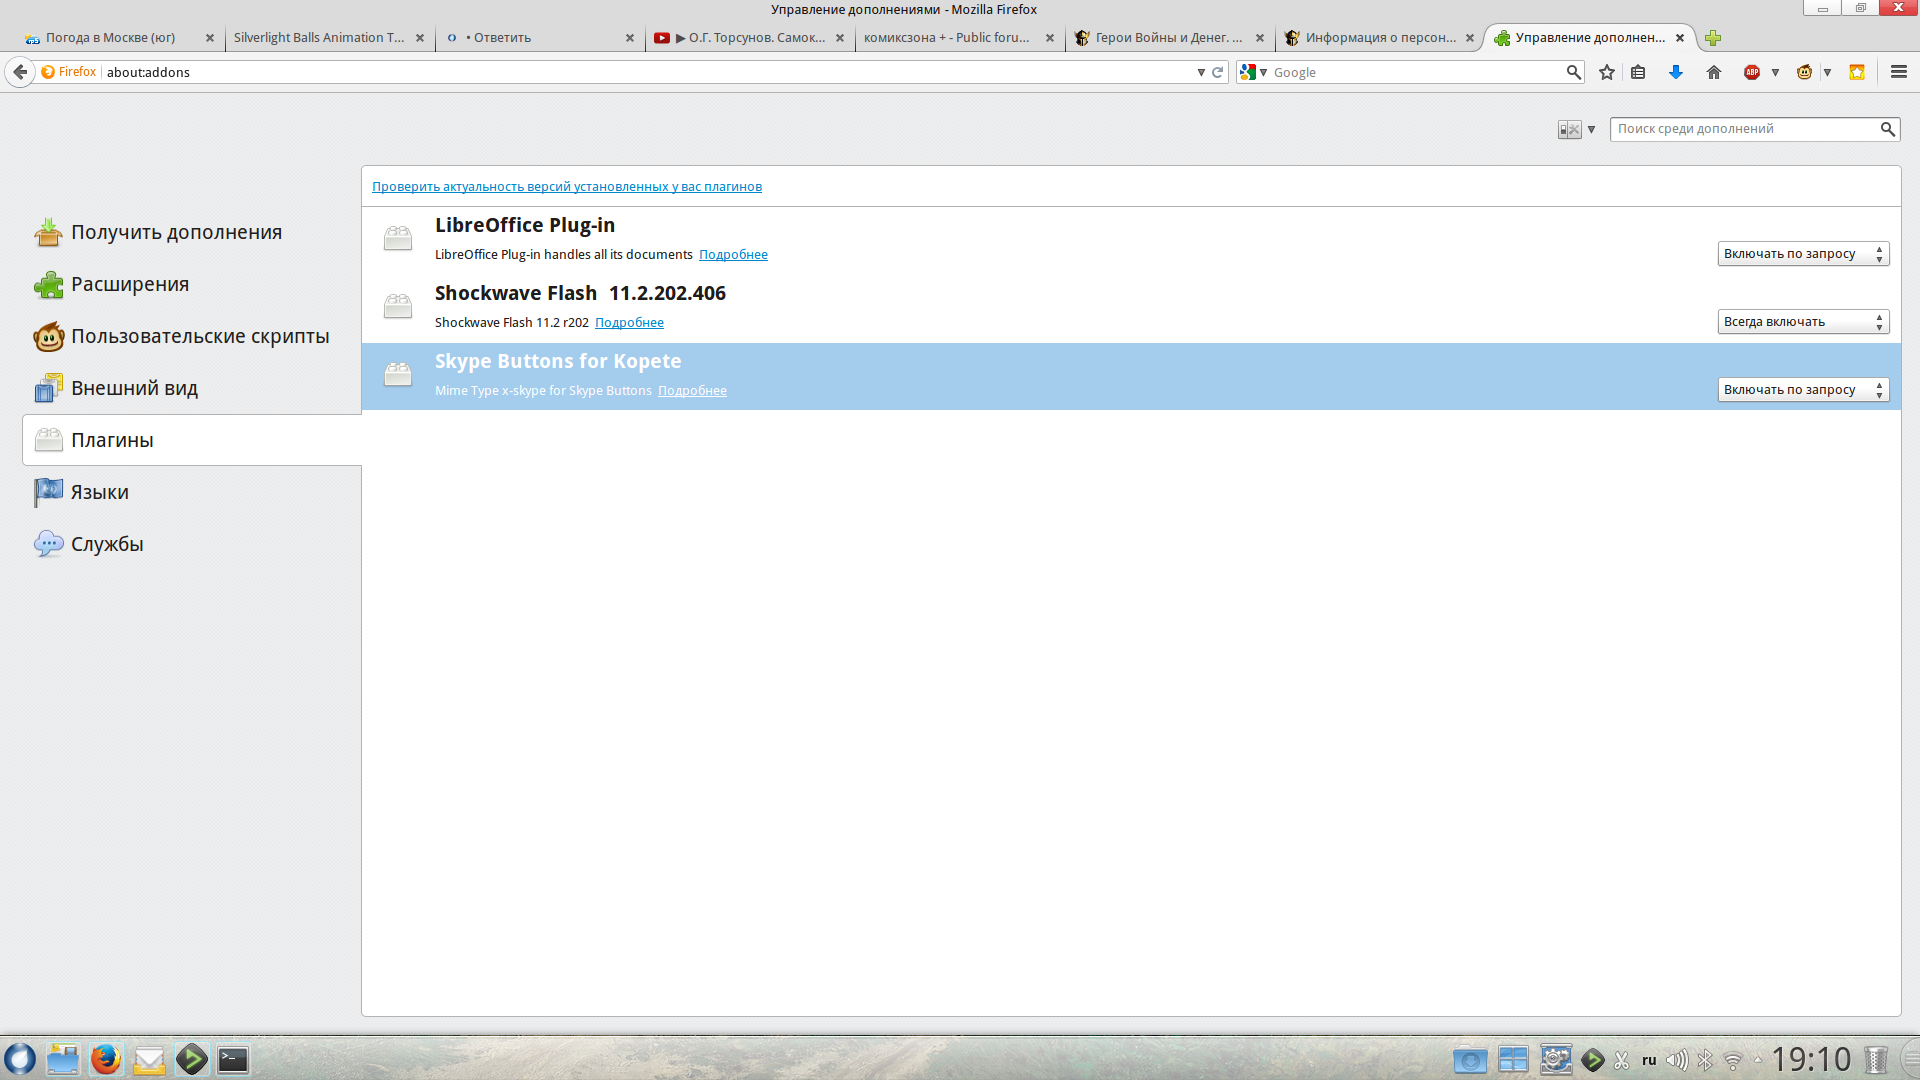Click the 'Поиск среди дополнений' search field
Image resolution: width=1920 pixels, height=1080 pixels.
click(x=1744, y=129)
